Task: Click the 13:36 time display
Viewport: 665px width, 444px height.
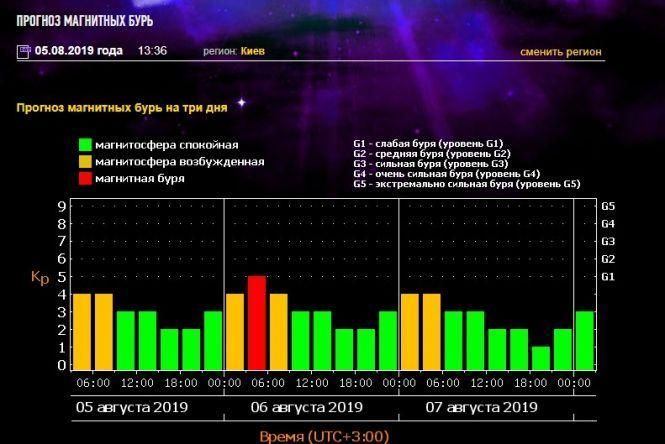Action: tap(152, 51)
